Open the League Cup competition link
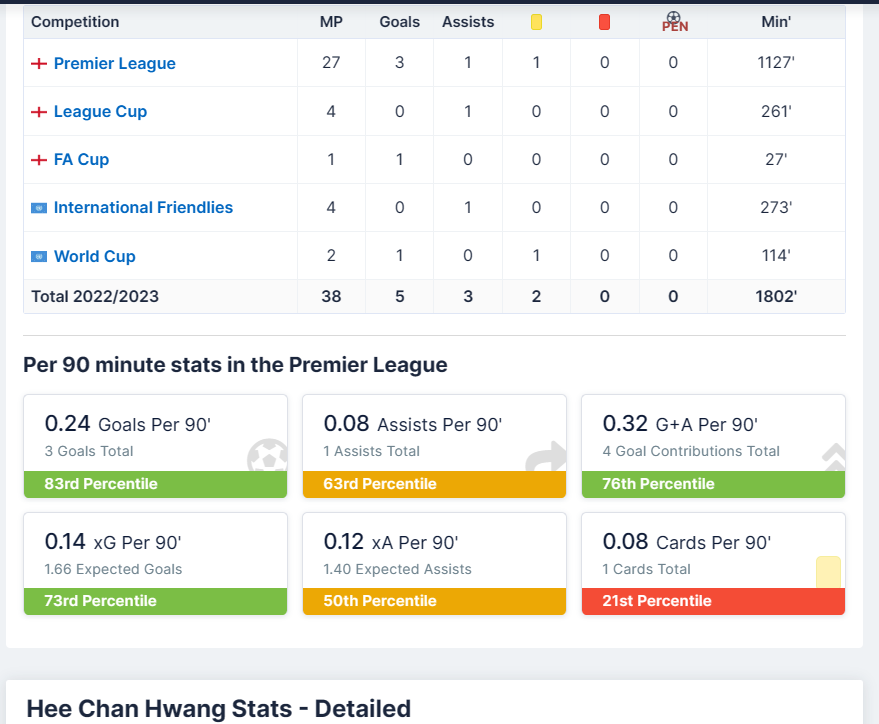 point(100,112)
